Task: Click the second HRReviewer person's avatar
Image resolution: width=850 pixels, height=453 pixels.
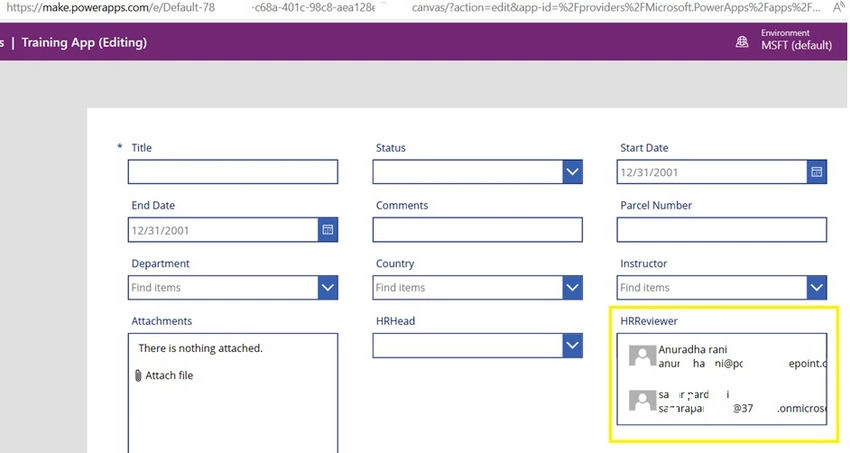Action: coord(642,400)
